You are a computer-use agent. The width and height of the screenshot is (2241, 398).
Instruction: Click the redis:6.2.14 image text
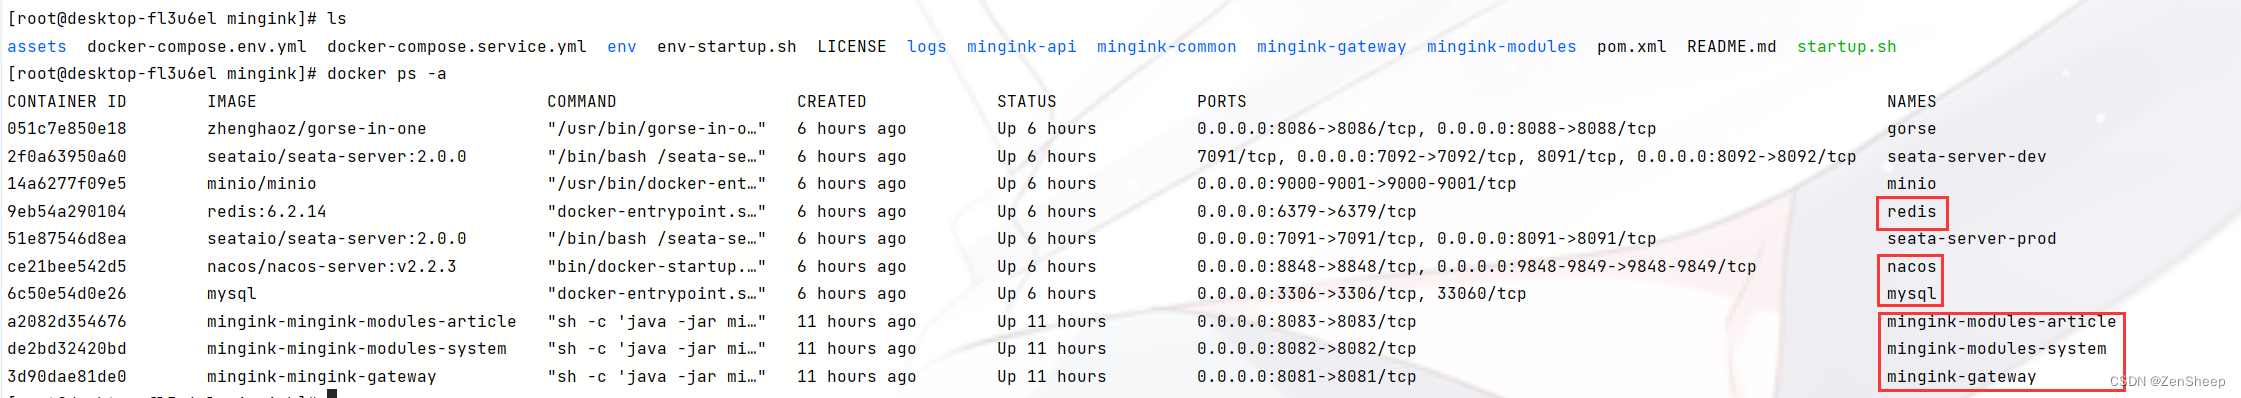pyautogui.click(x=266, y=211)
